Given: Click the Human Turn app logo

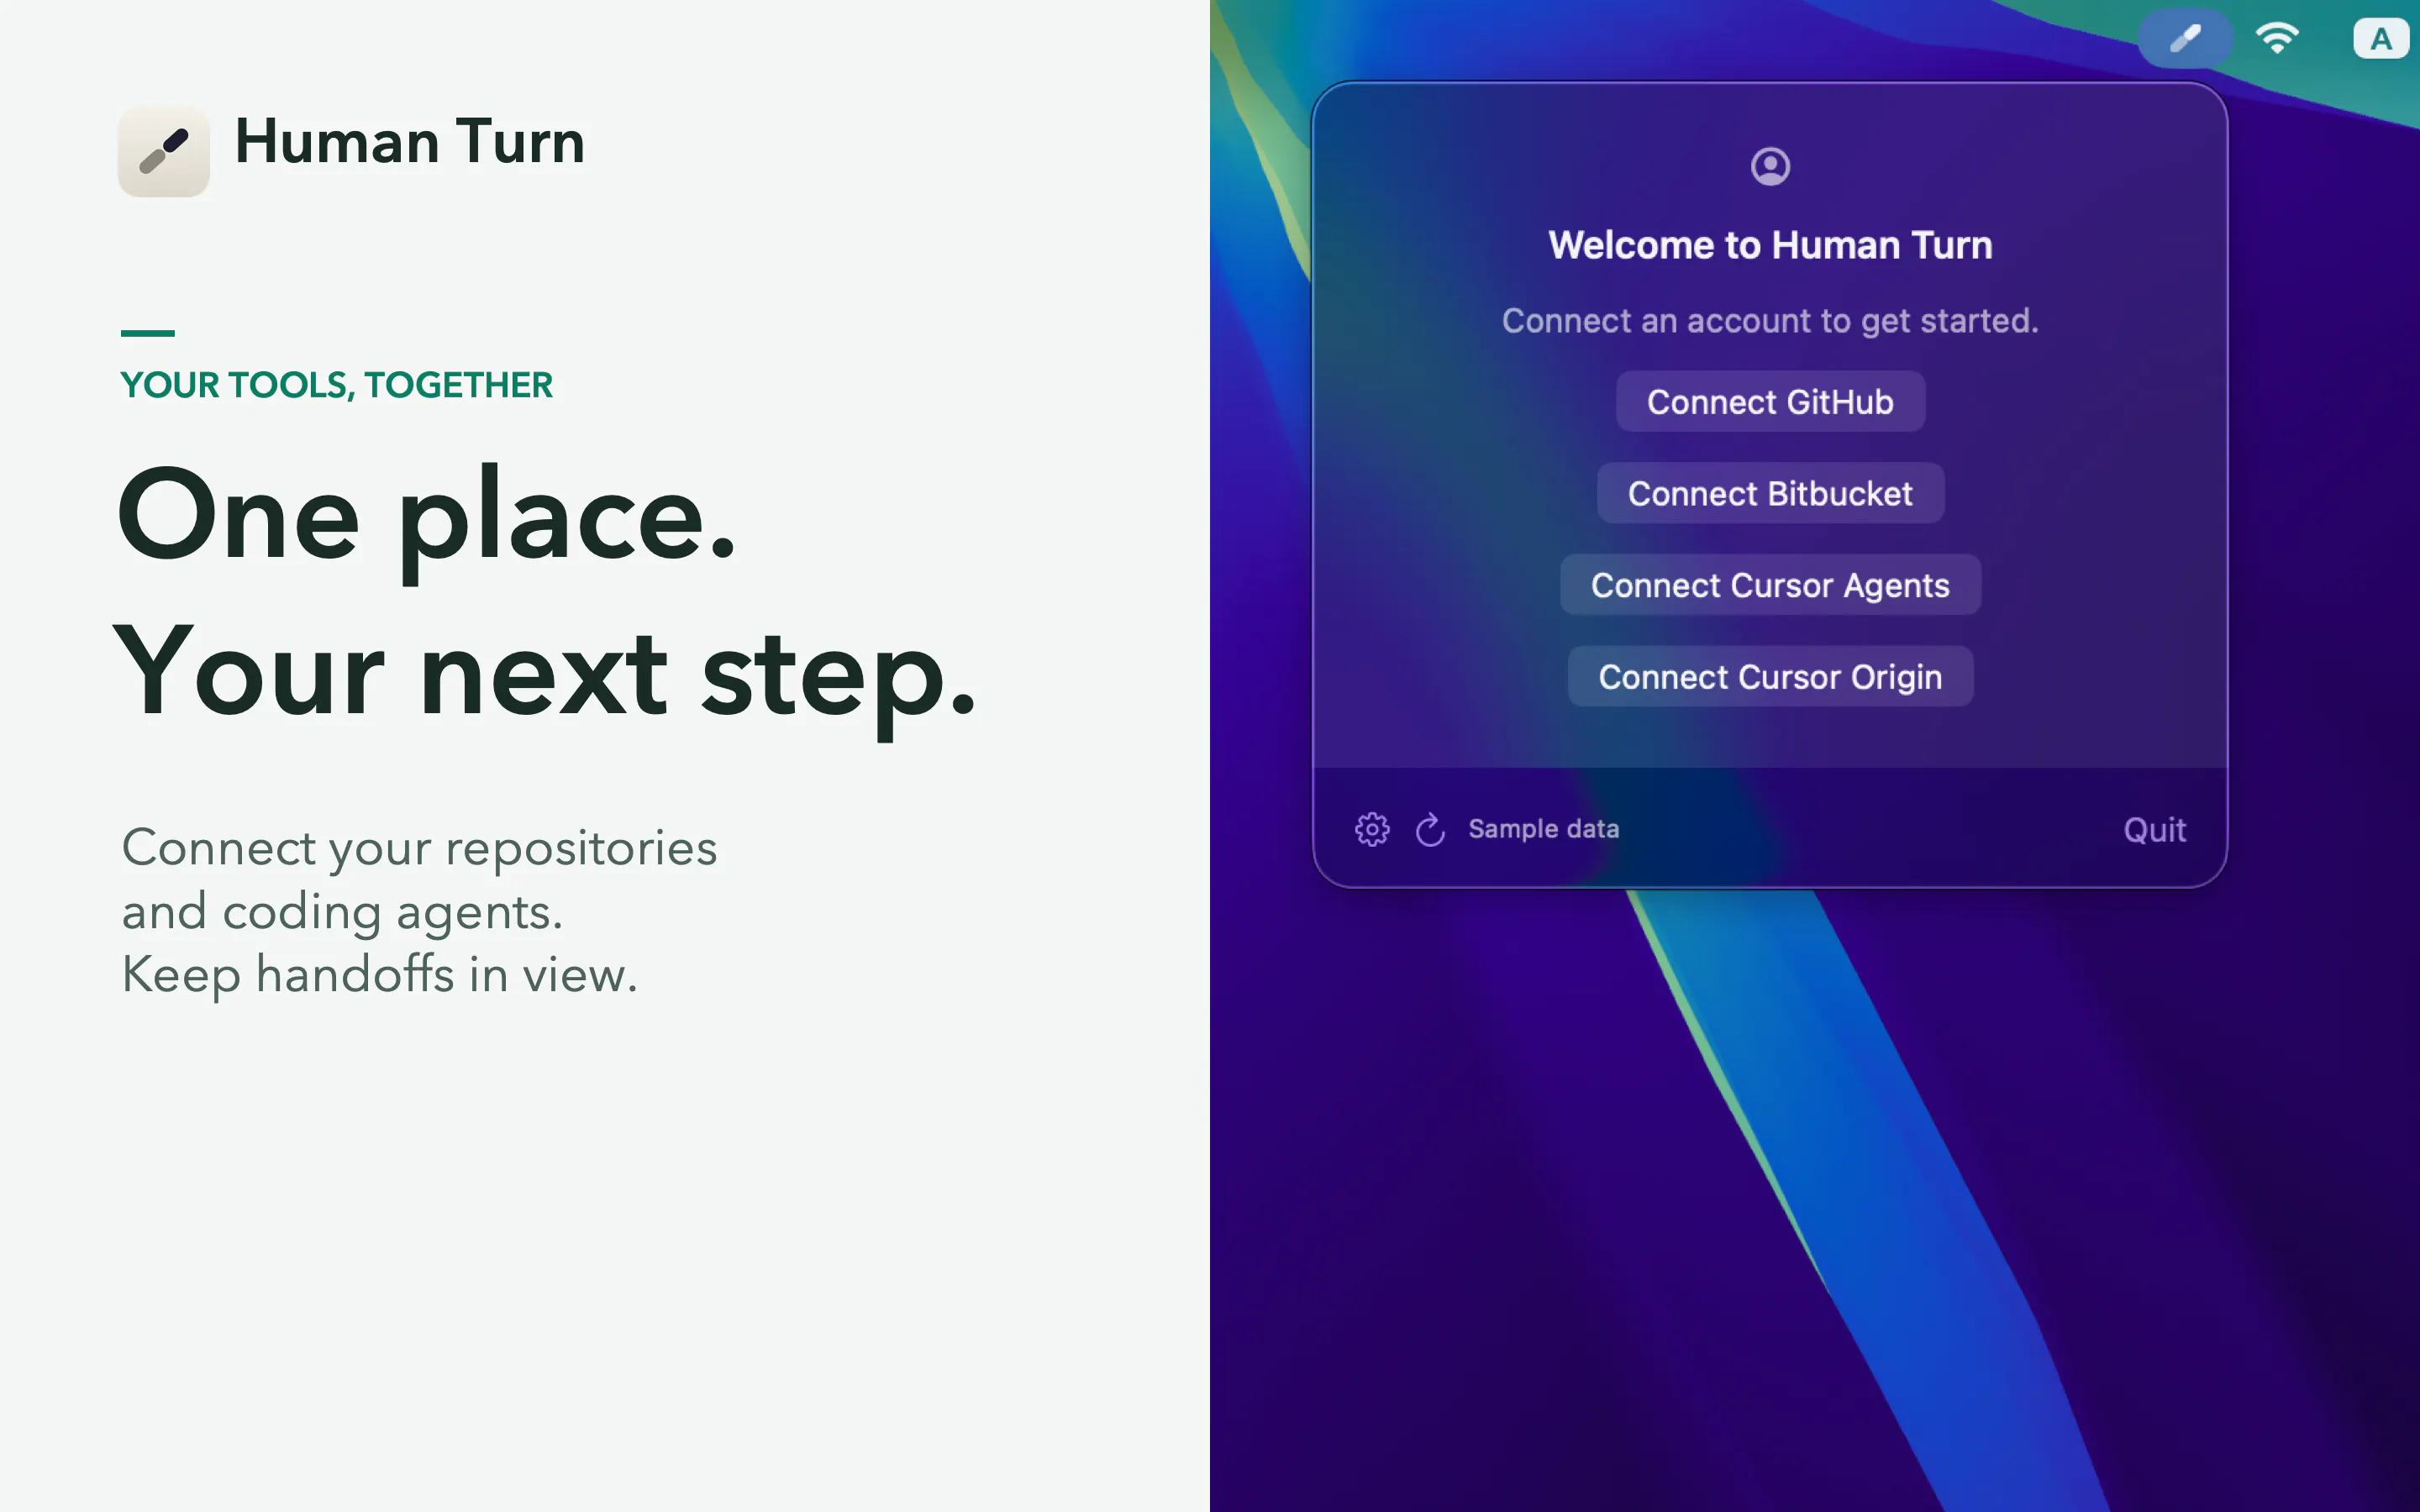Looking at the screenshot, I should 164,151.
